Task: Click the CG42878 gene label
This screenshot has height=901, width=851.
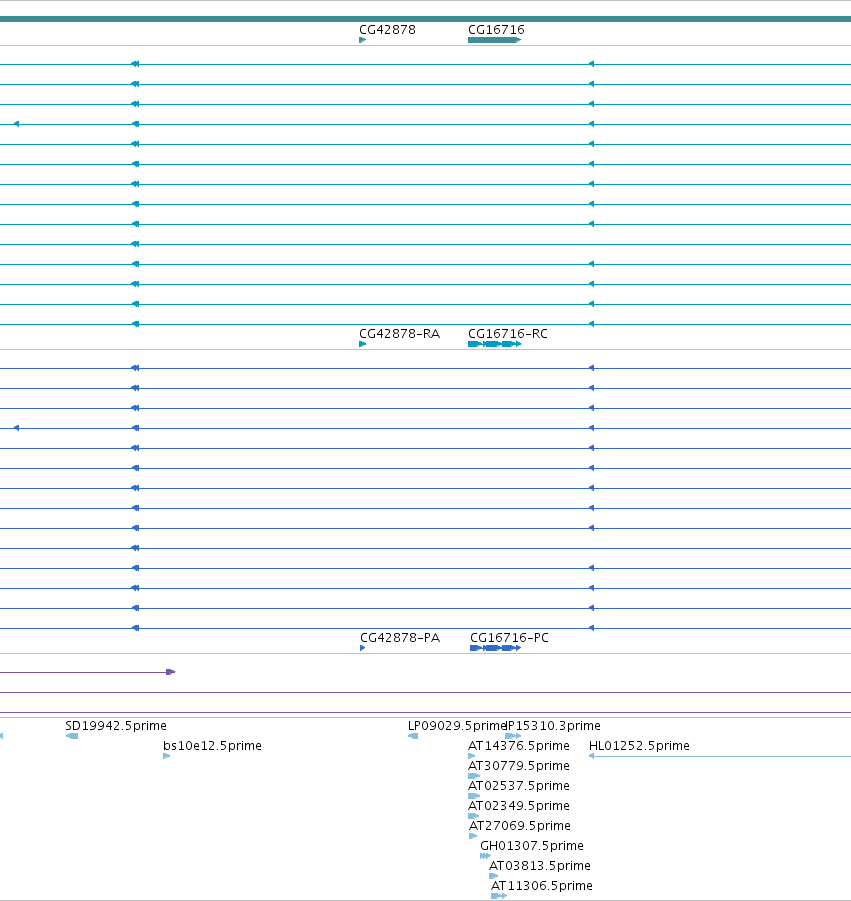Action: click(x=387, y=30)
